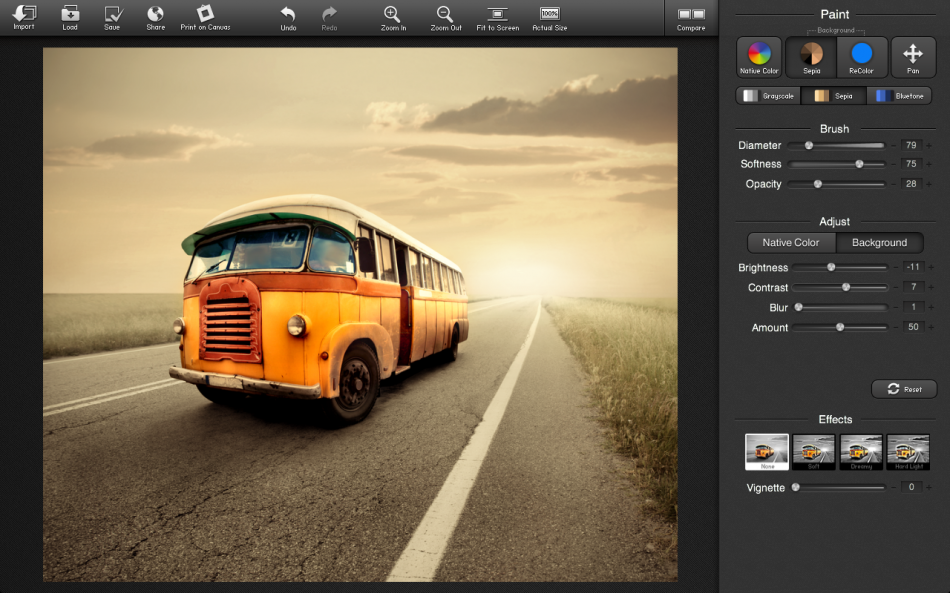The image size is (950, 593).
Task: Select the Pan tool button
Action: [x=913, y=57]
